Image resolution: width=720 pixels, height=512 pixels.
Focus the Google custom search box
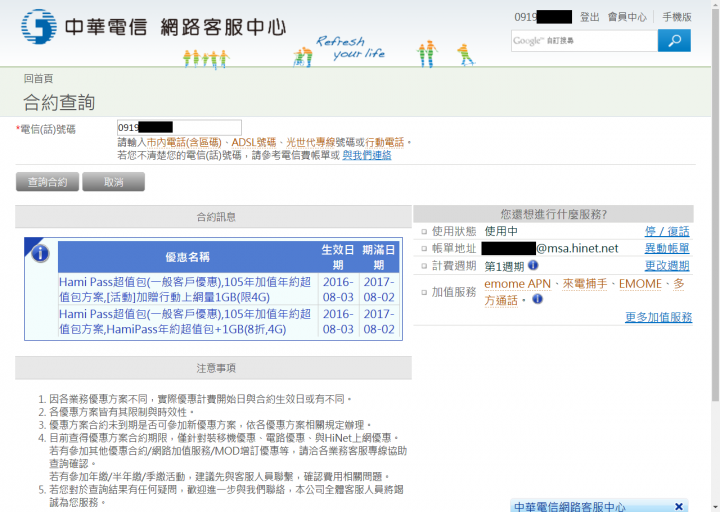click(584, 41)
